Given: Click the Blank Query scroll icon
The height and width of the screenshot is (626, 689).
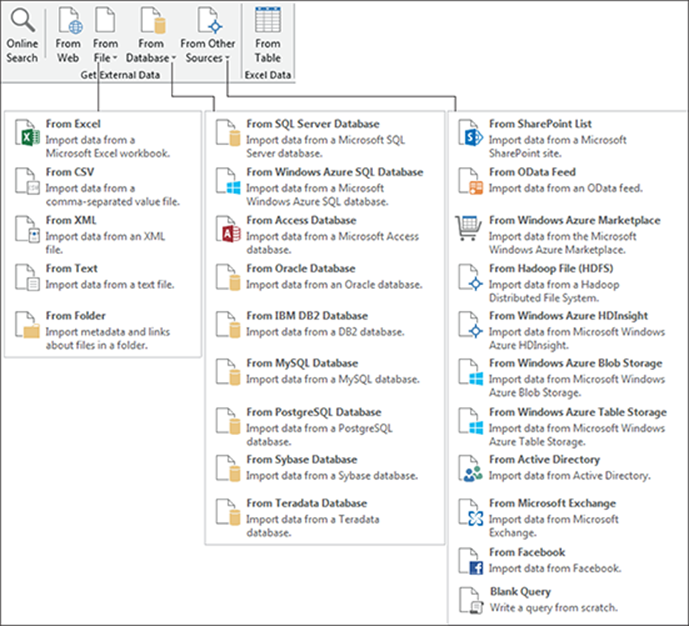Looking at the screenshot, I should (x=471, y=601).
